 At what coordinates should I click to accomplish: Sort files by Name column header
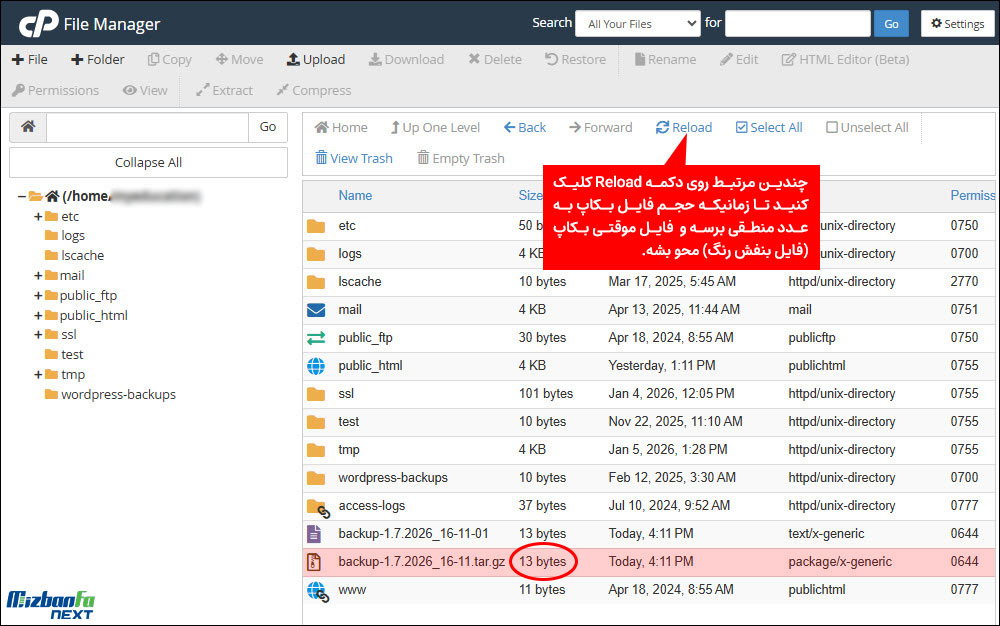click(355, 195)
